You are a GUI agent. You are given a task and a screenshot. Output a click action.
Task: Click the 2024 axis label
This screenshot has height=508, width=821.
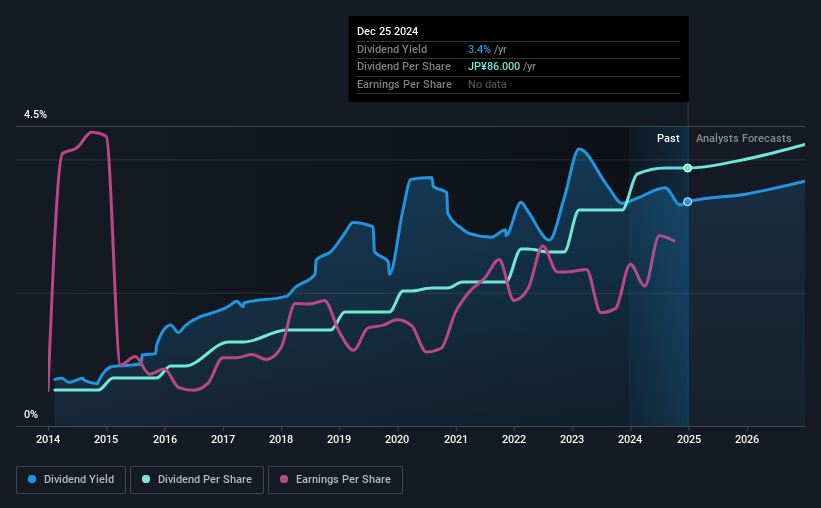(630, 439)
